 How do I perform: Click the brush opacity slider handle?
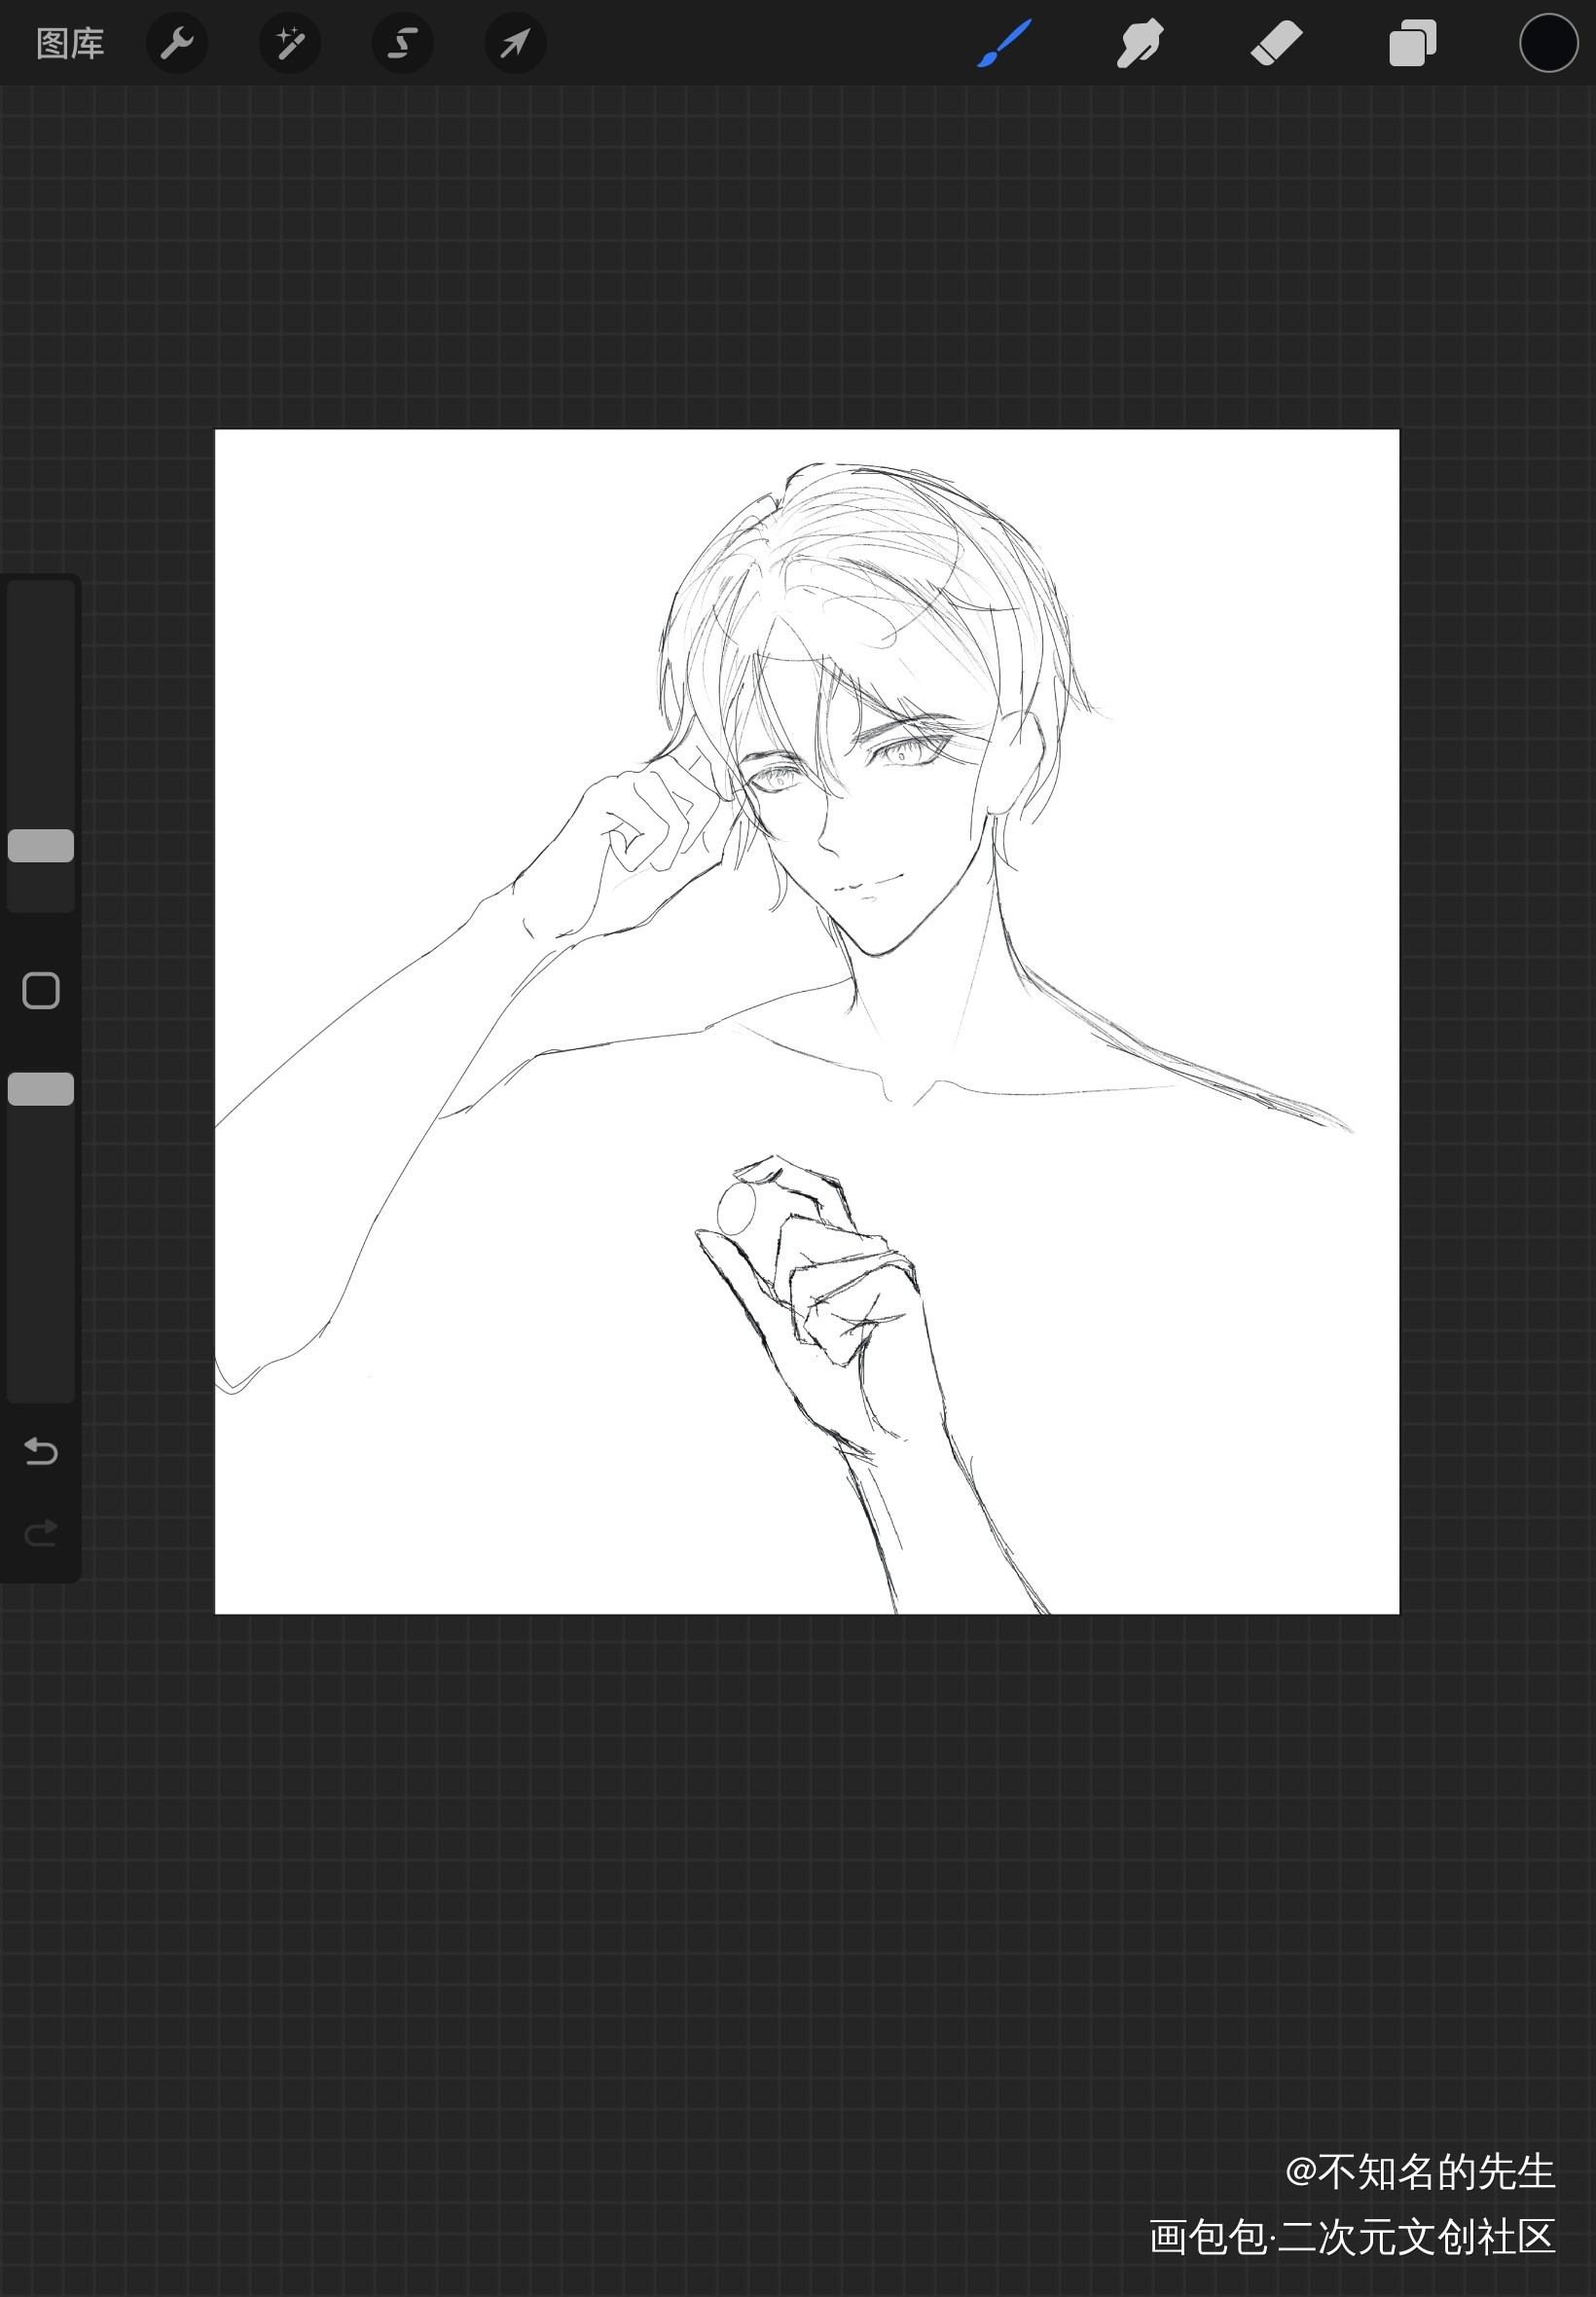click(41, 1089)
